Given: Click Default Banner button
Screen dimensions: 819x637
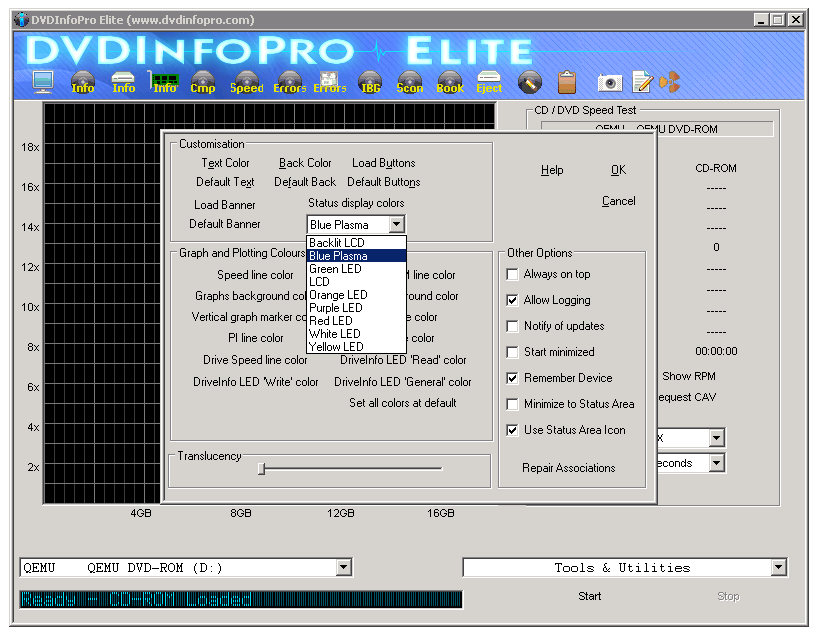Looking at the screenshot, I should click(225, 224).
